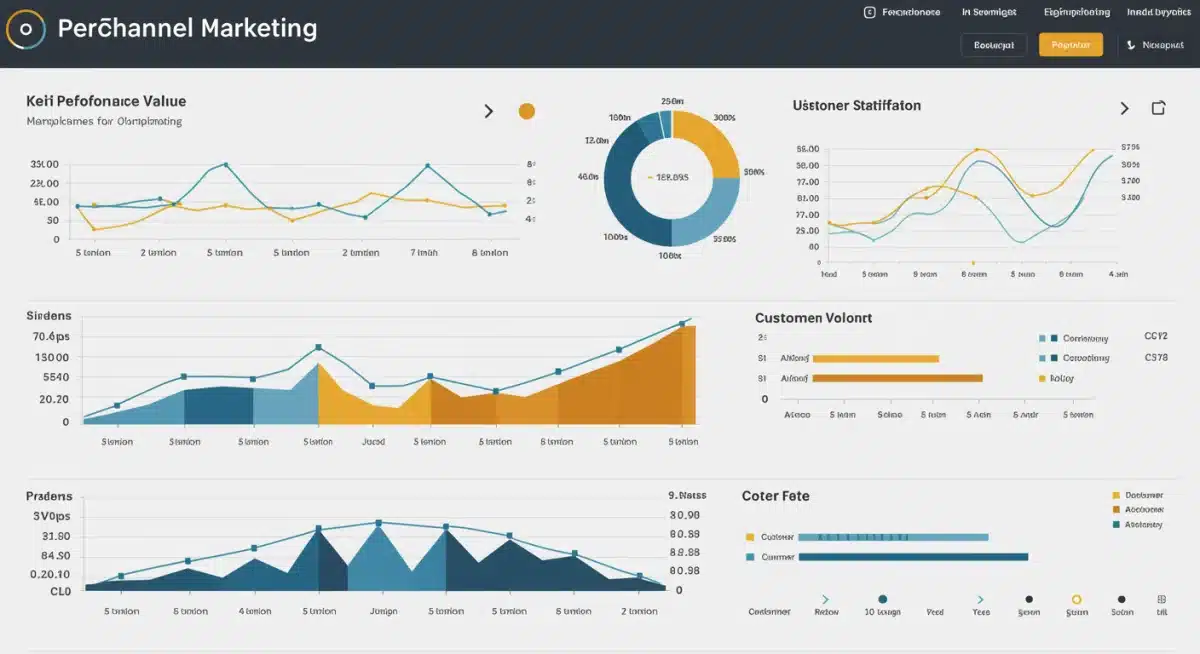Viewport: 1200px width, 654px height.
Task: Click the orange status dot beside Key Performance header
Action: click(x=526, y=111)
